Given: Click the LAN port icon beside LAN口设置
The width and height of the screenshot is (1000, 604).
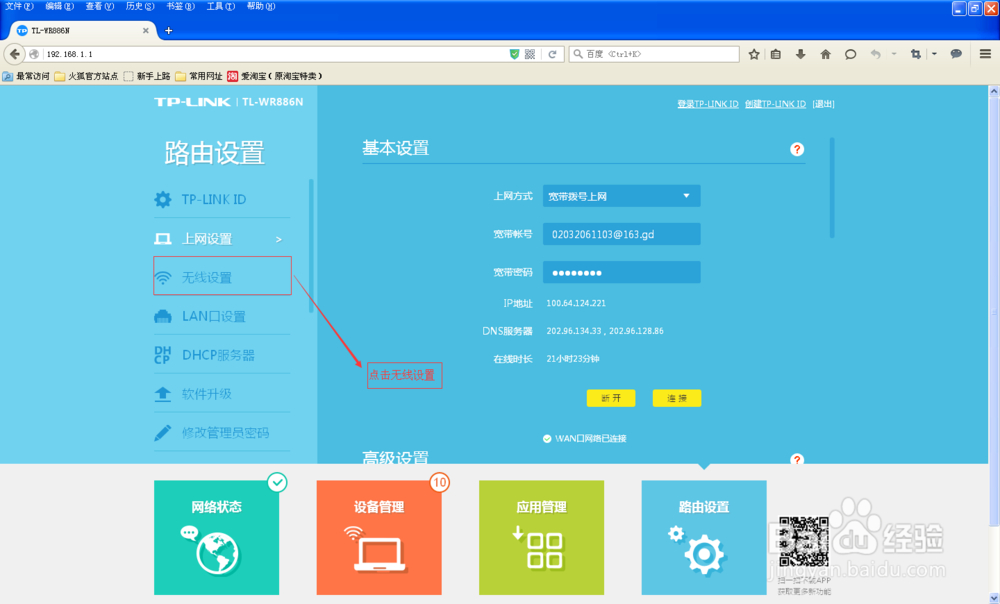Looking at the screenshot, I should (x=163, y=316).
